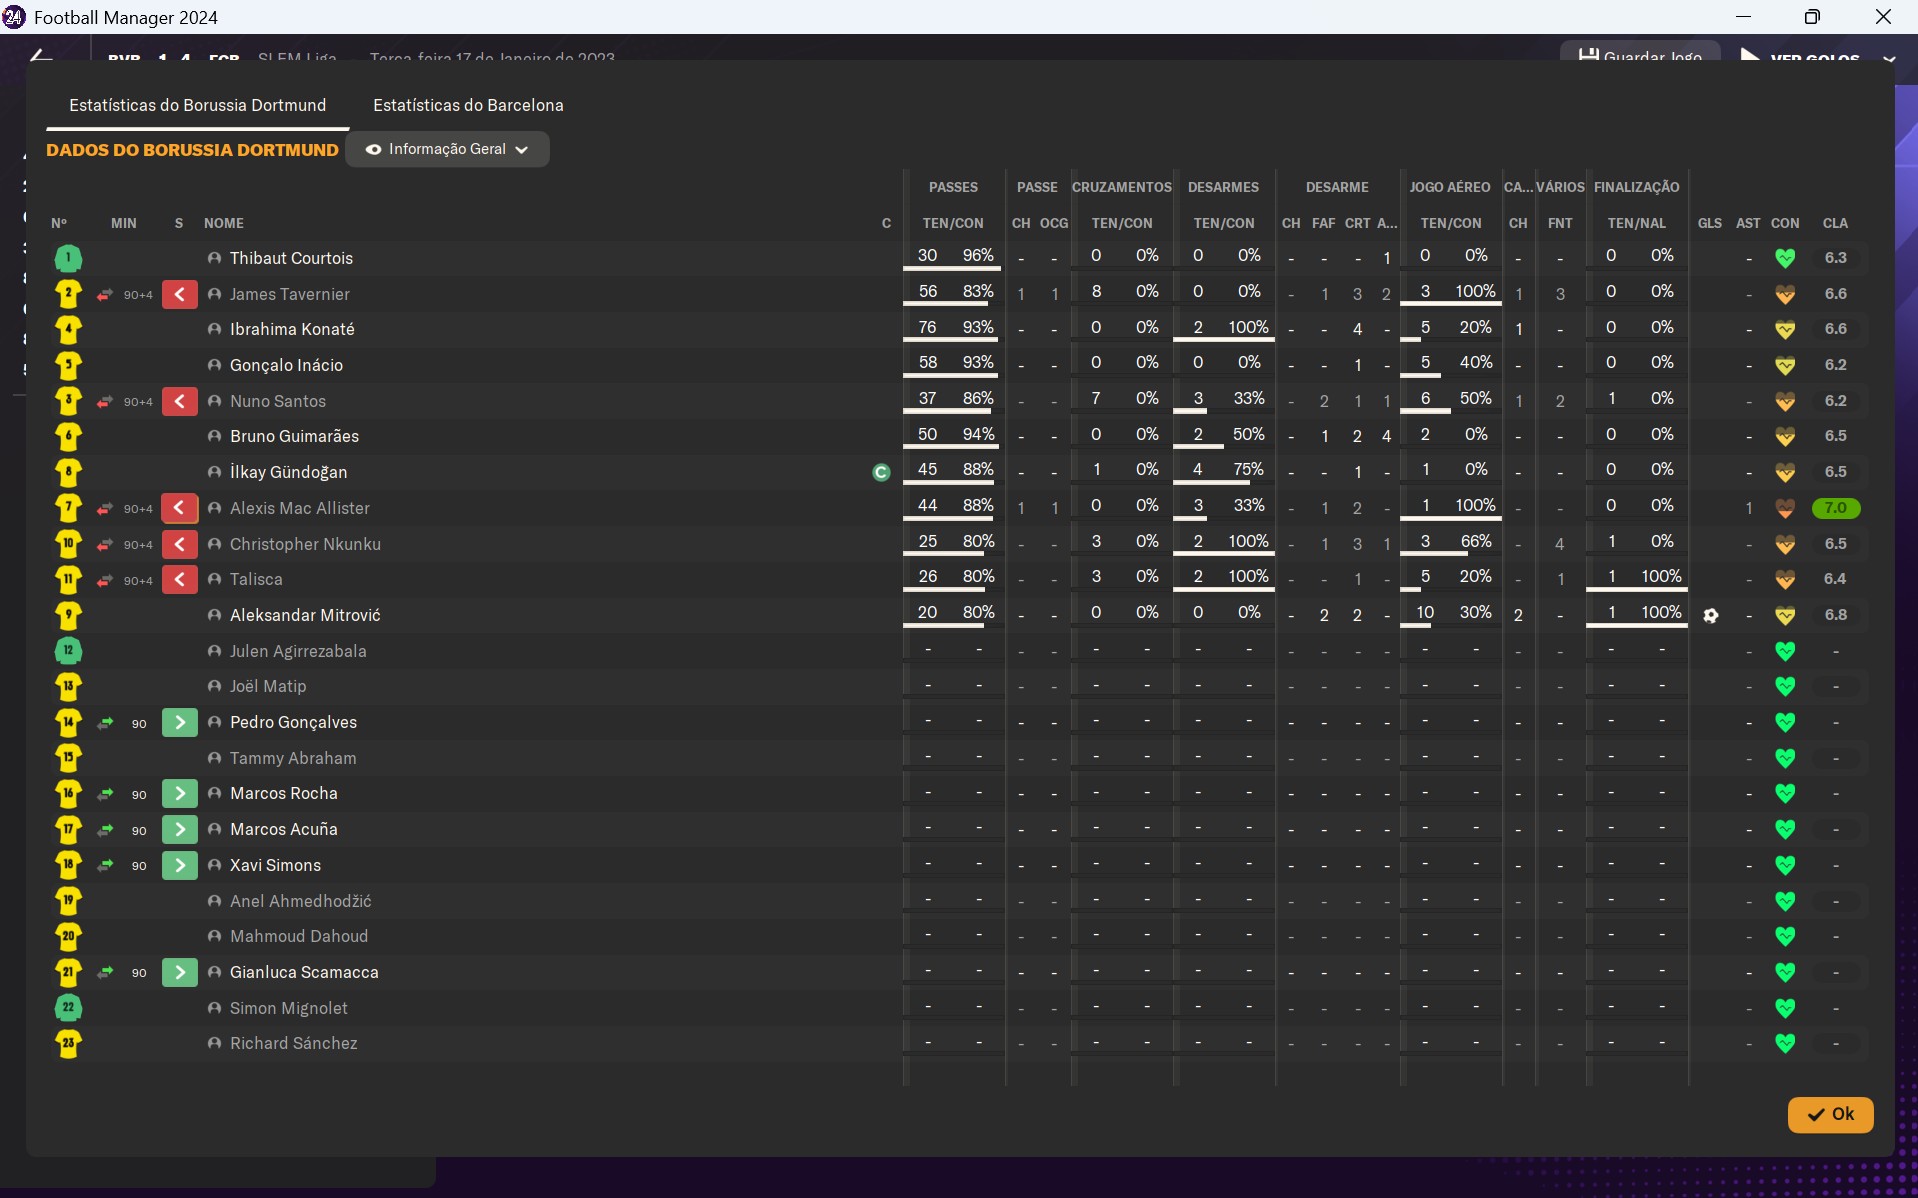
Task: Sort by the GLS goals column header
Action: (1710, 223)
